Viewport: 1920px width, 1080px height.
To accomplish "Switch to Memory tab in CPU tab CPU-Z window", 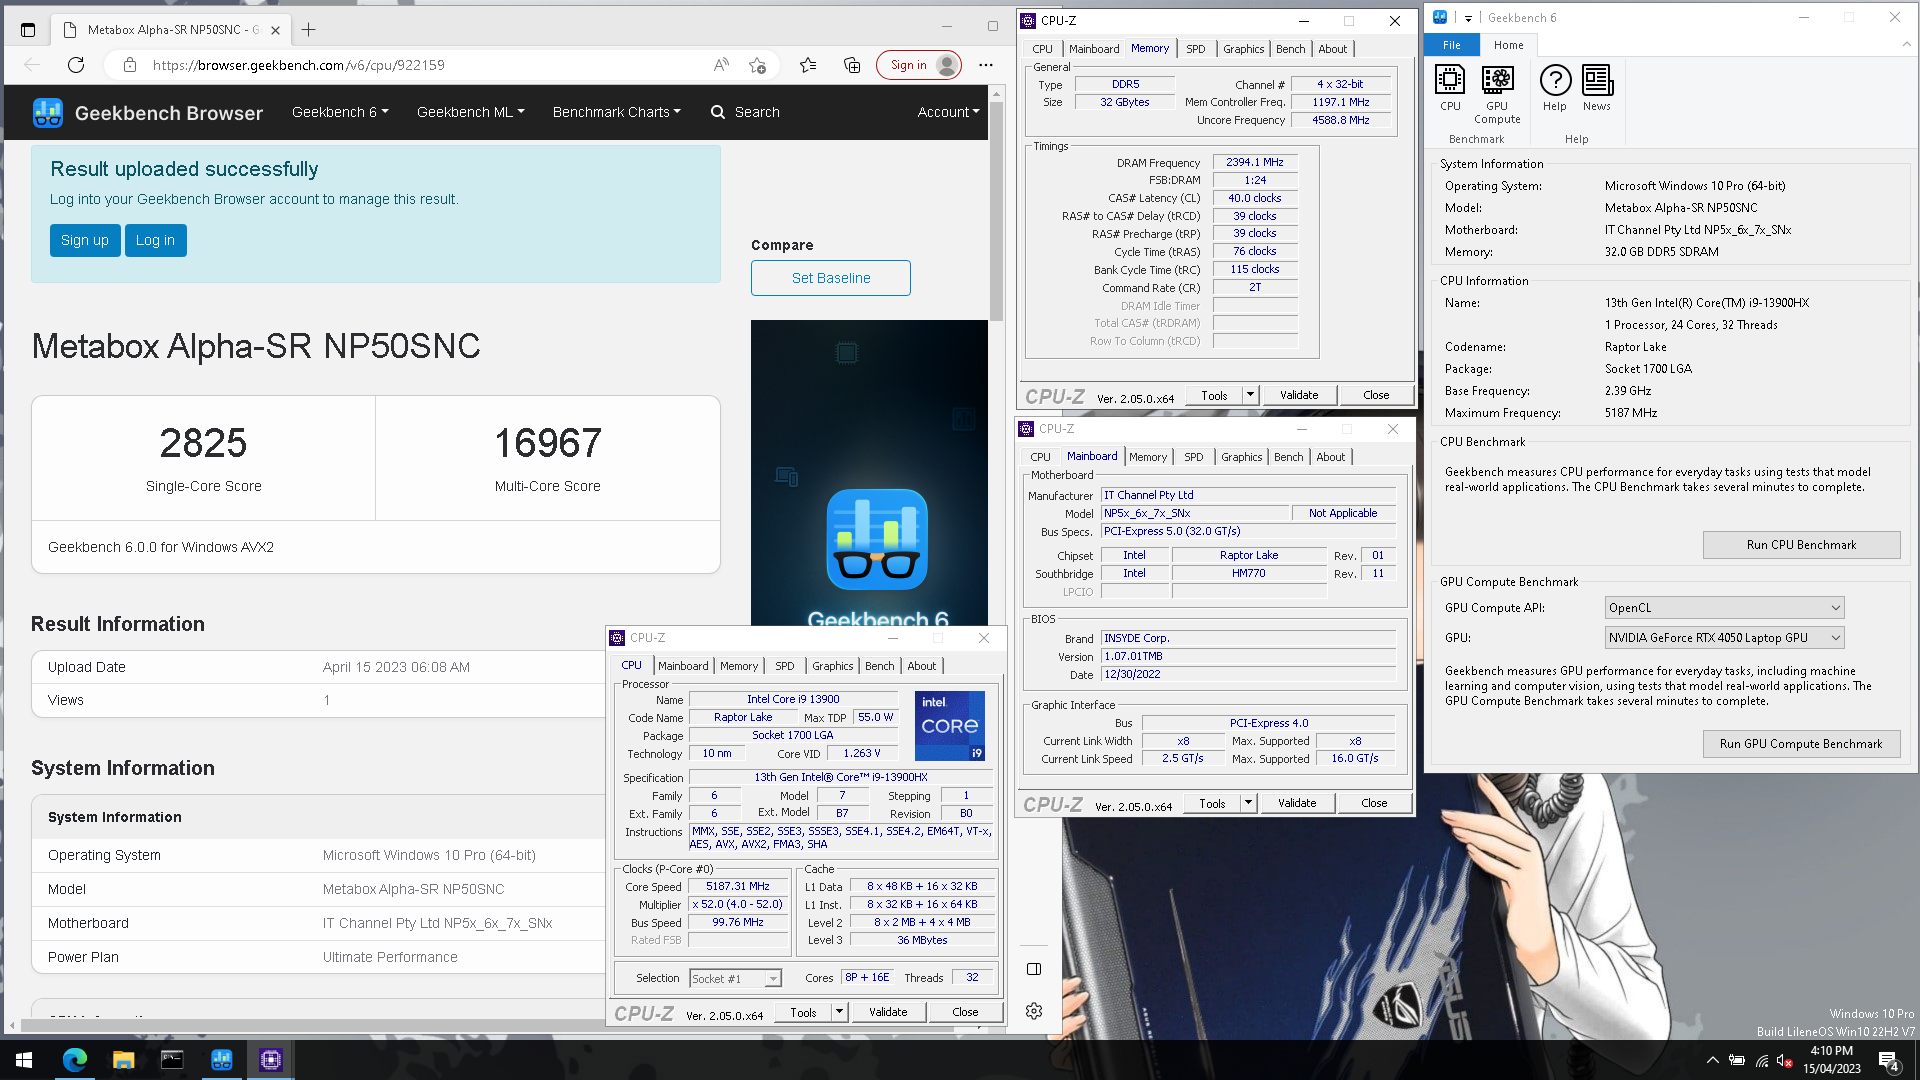I will (739, 666).
